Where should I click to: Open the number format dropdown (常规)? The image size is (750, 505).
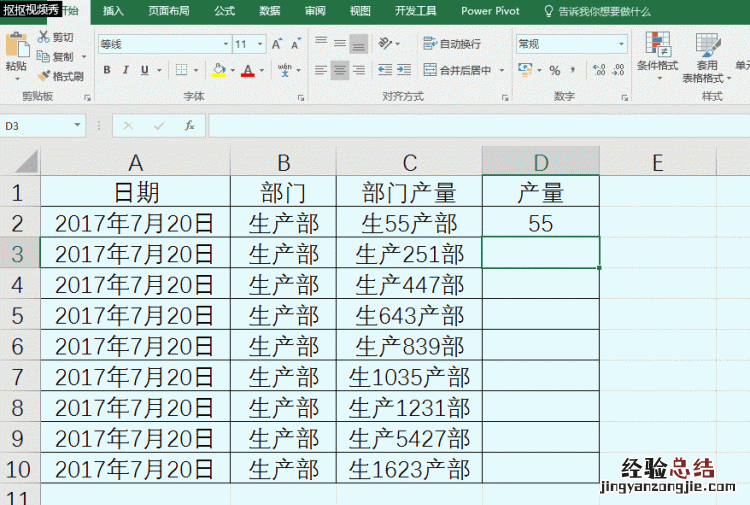(x=620, y=44)
